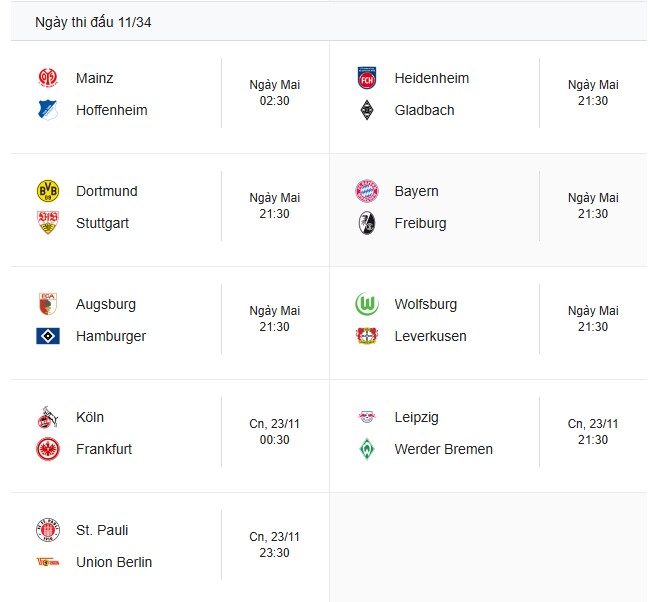Click the Heidenheim FCH crest
This screenshot has width=650, height=602.
(366, 78)
